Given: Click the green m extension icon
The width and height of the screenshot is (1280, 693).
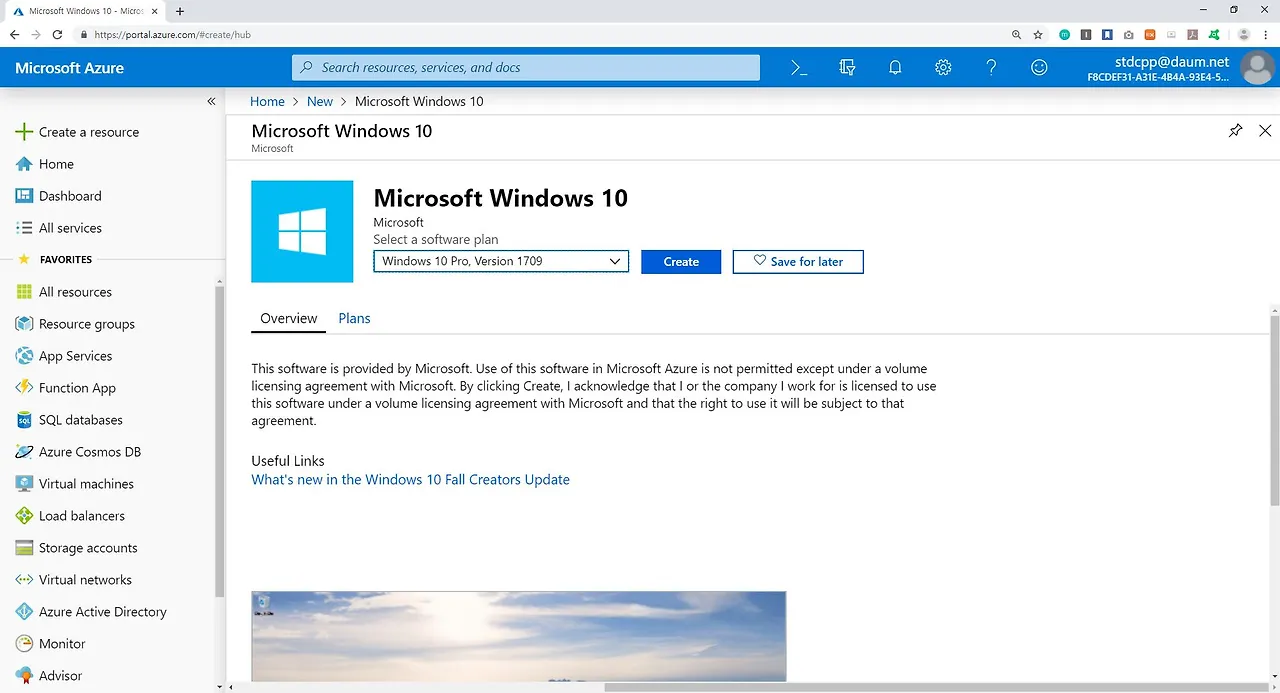Looking at the screenshot, I should click(1064, 34).
